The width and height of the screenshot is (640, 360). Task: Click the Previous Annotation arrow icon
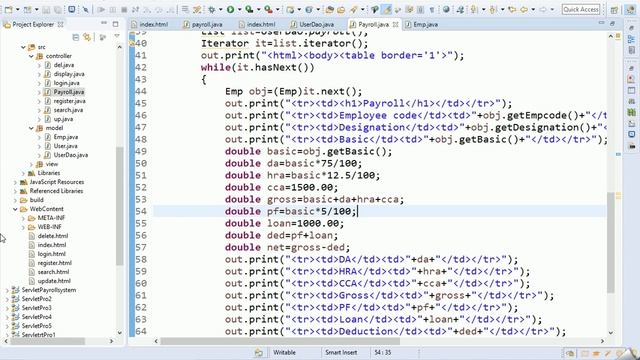[493, 9]
